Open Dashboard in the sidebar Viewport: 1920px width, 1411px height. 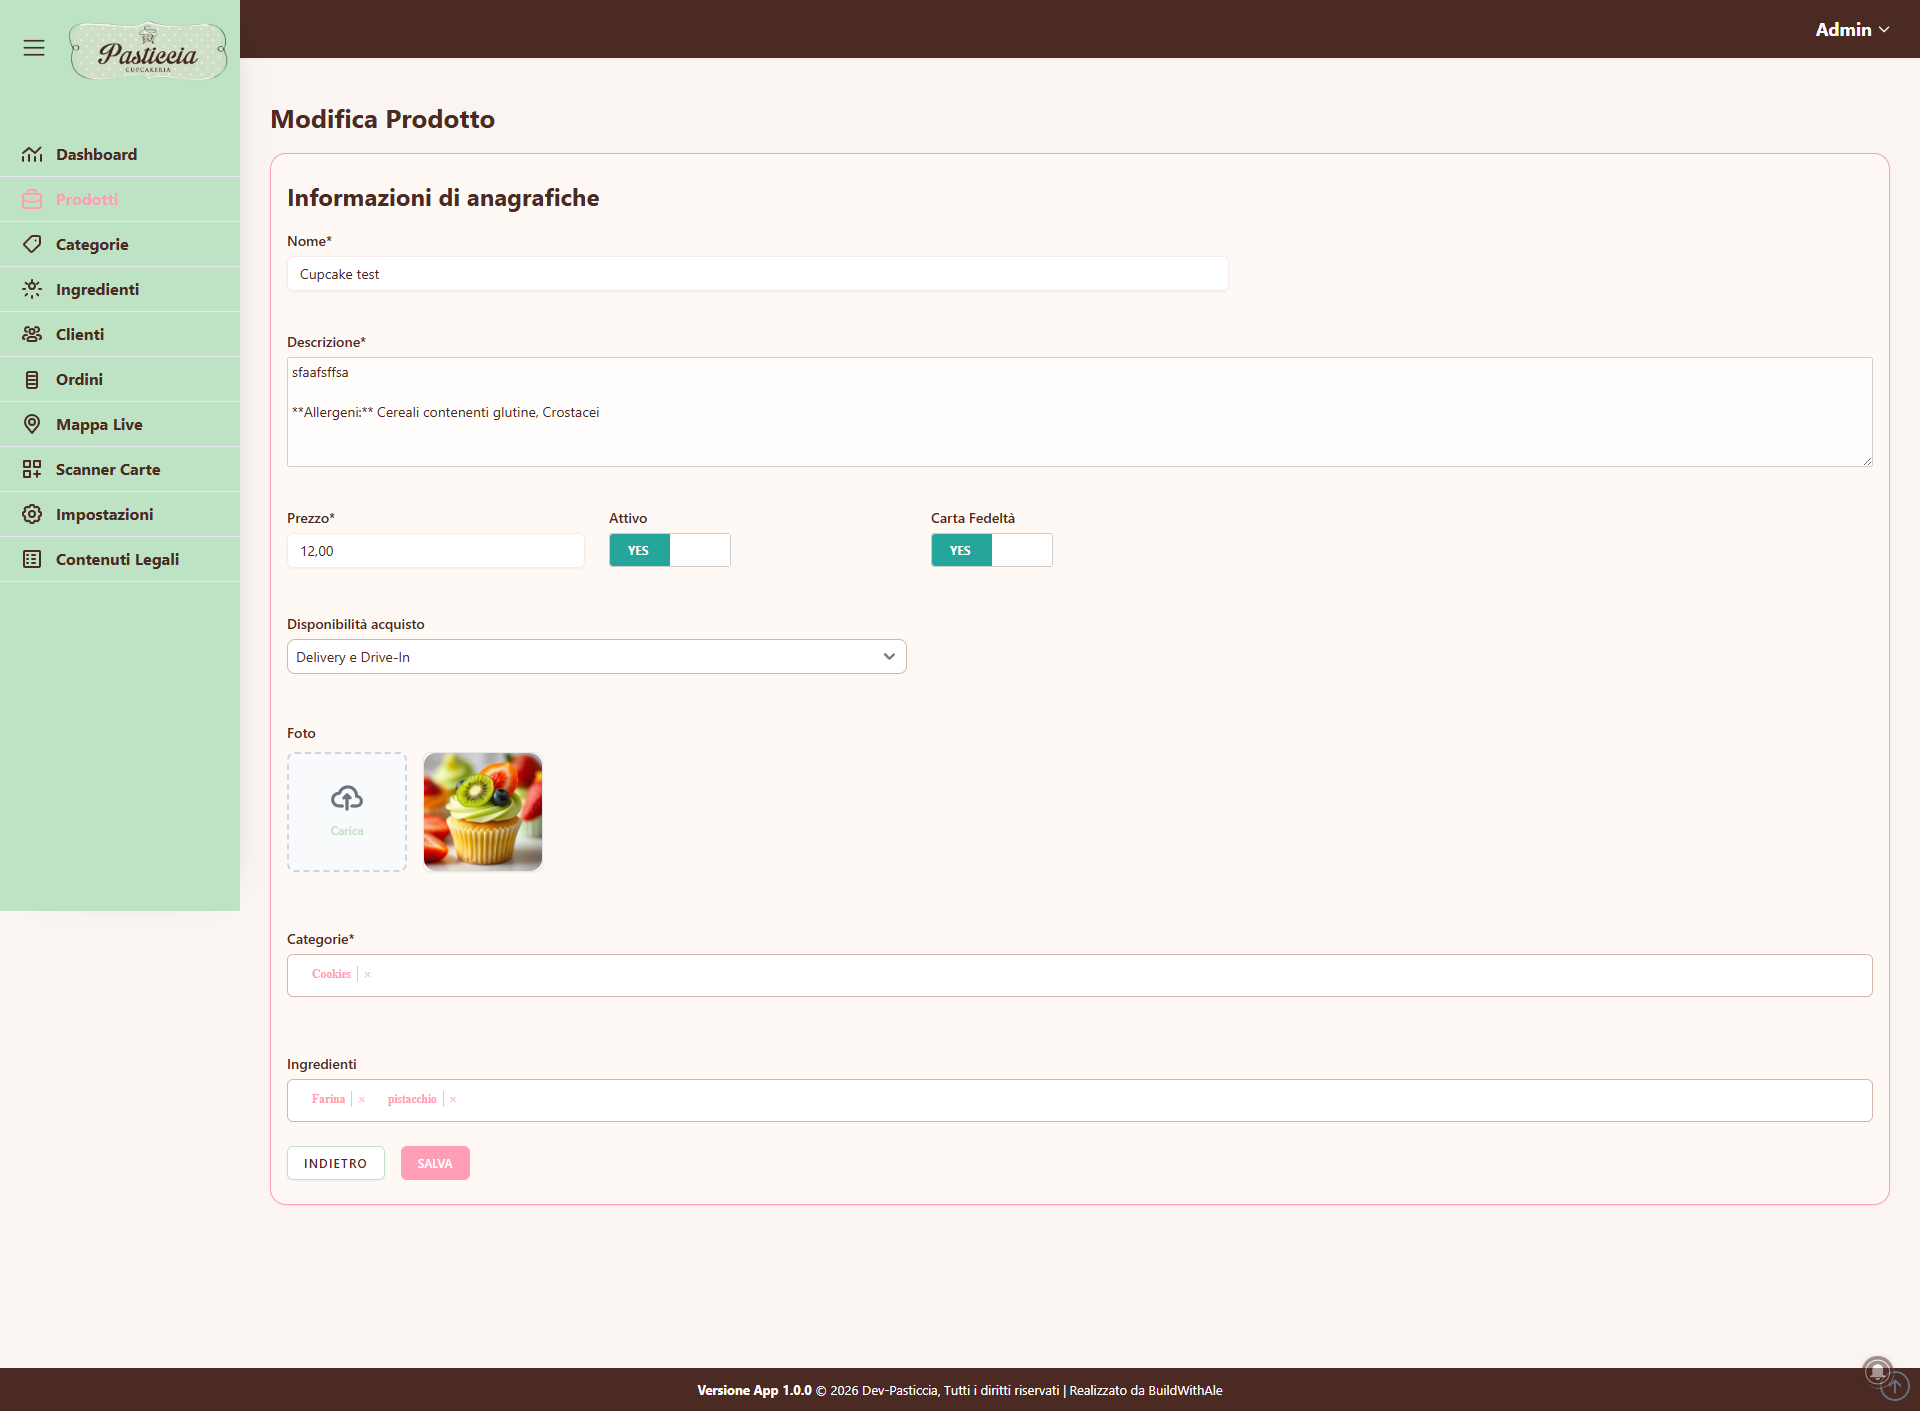point(120,154)
